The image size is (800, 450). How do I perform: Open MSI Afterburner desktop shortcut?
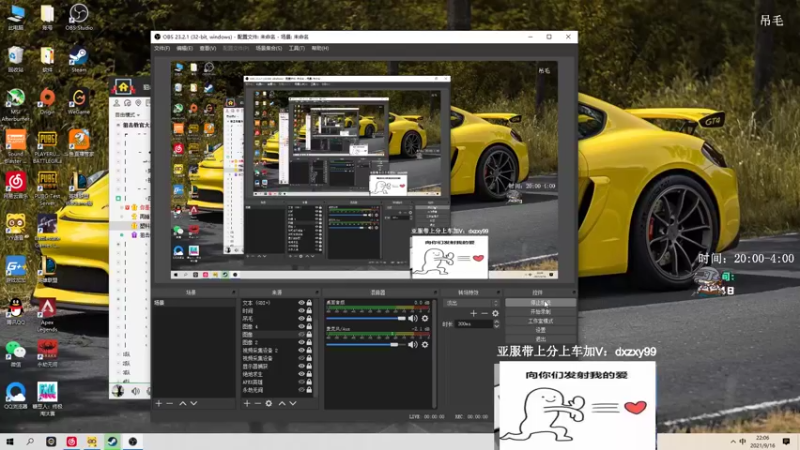pyautogui.click(x=16, y=105)
